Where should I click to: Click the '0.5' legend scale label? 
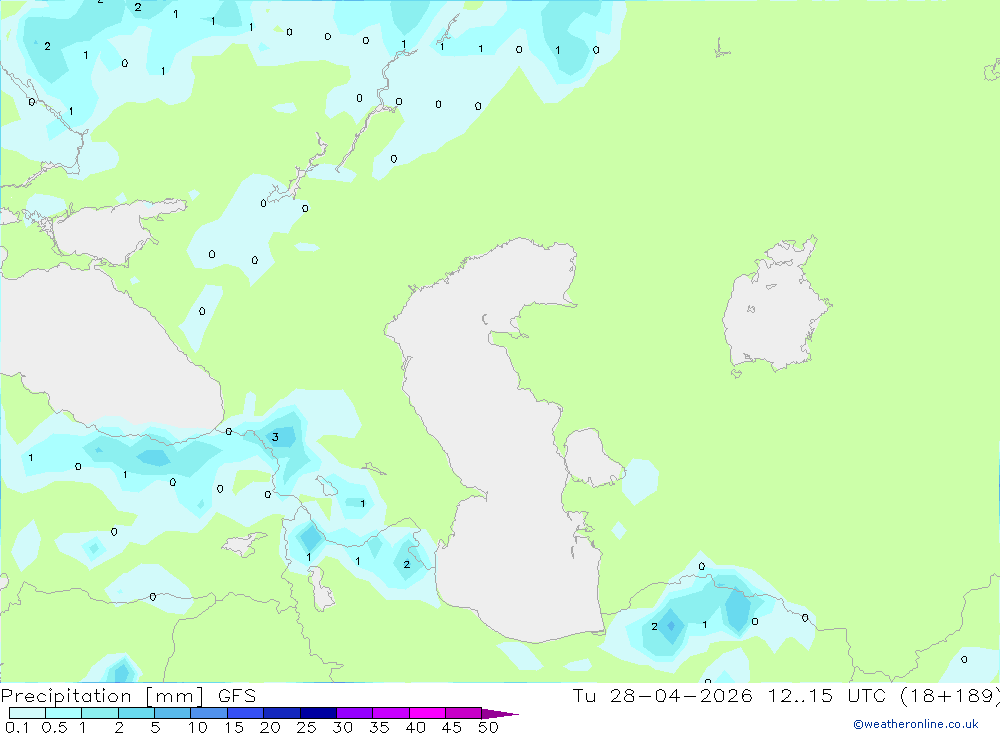pyautogui.click(x=54, y=727)
